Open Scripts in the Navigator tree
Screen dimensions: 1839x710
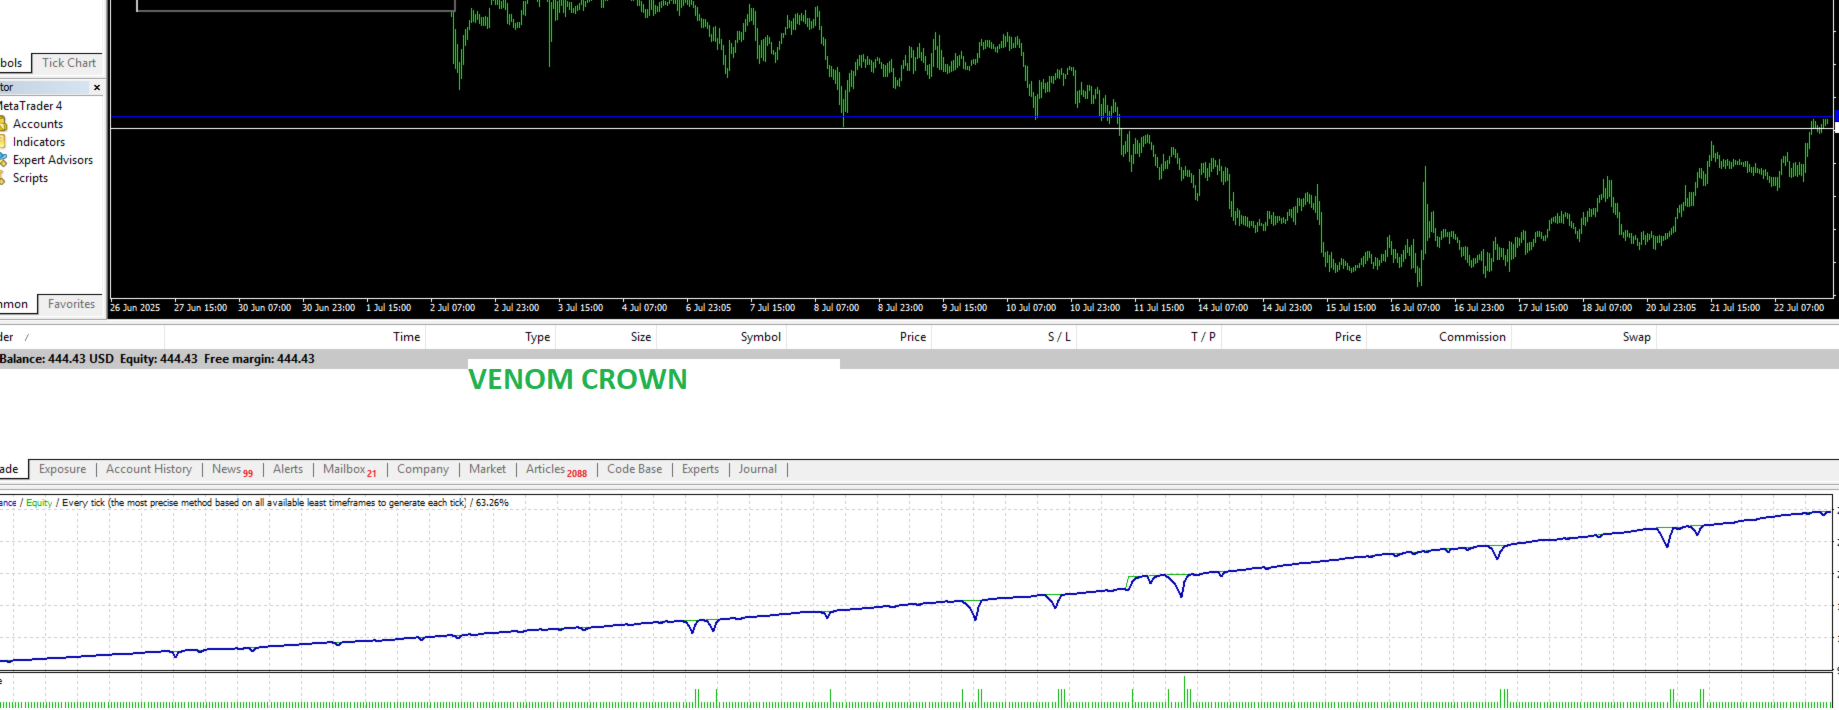click(x=30, y=178)
